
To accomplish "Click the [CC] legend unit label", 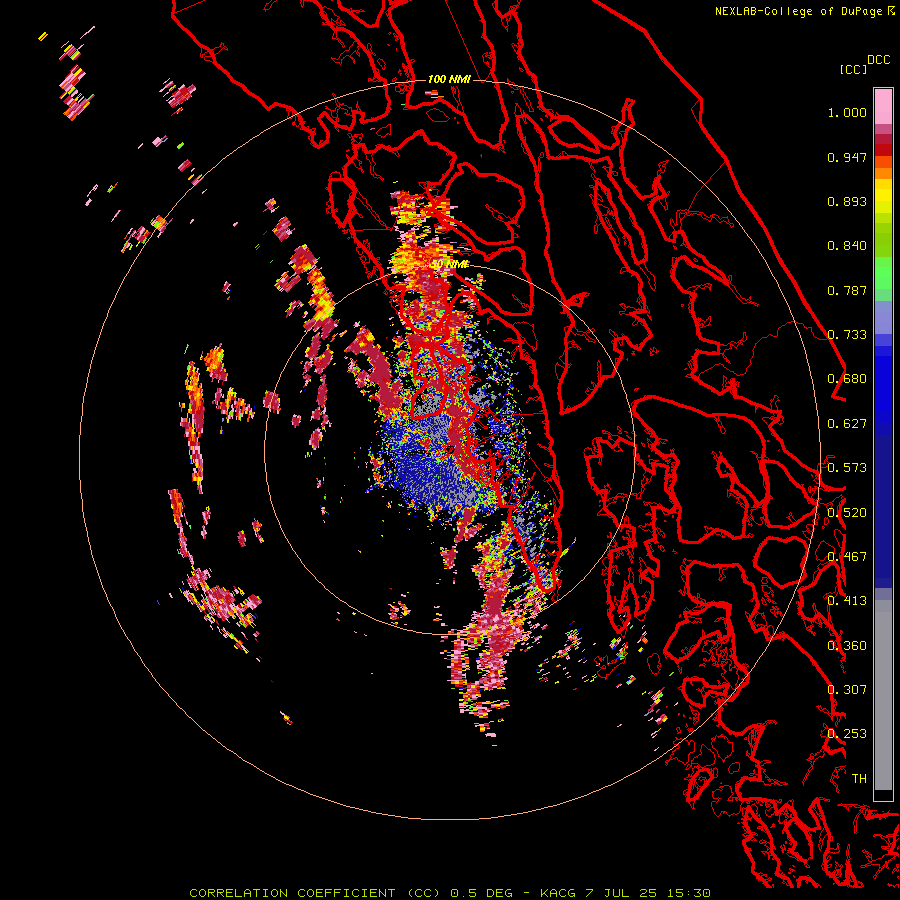I will point(853,69).
